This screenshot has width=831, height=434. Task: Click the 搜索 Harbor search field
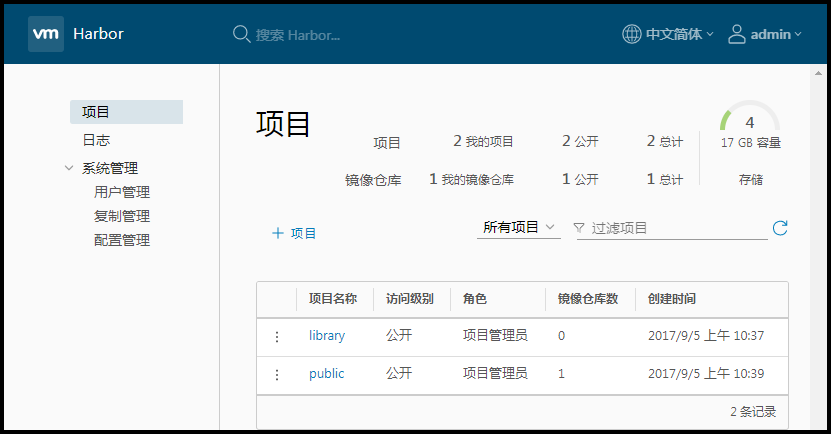(x=298, y=36)
